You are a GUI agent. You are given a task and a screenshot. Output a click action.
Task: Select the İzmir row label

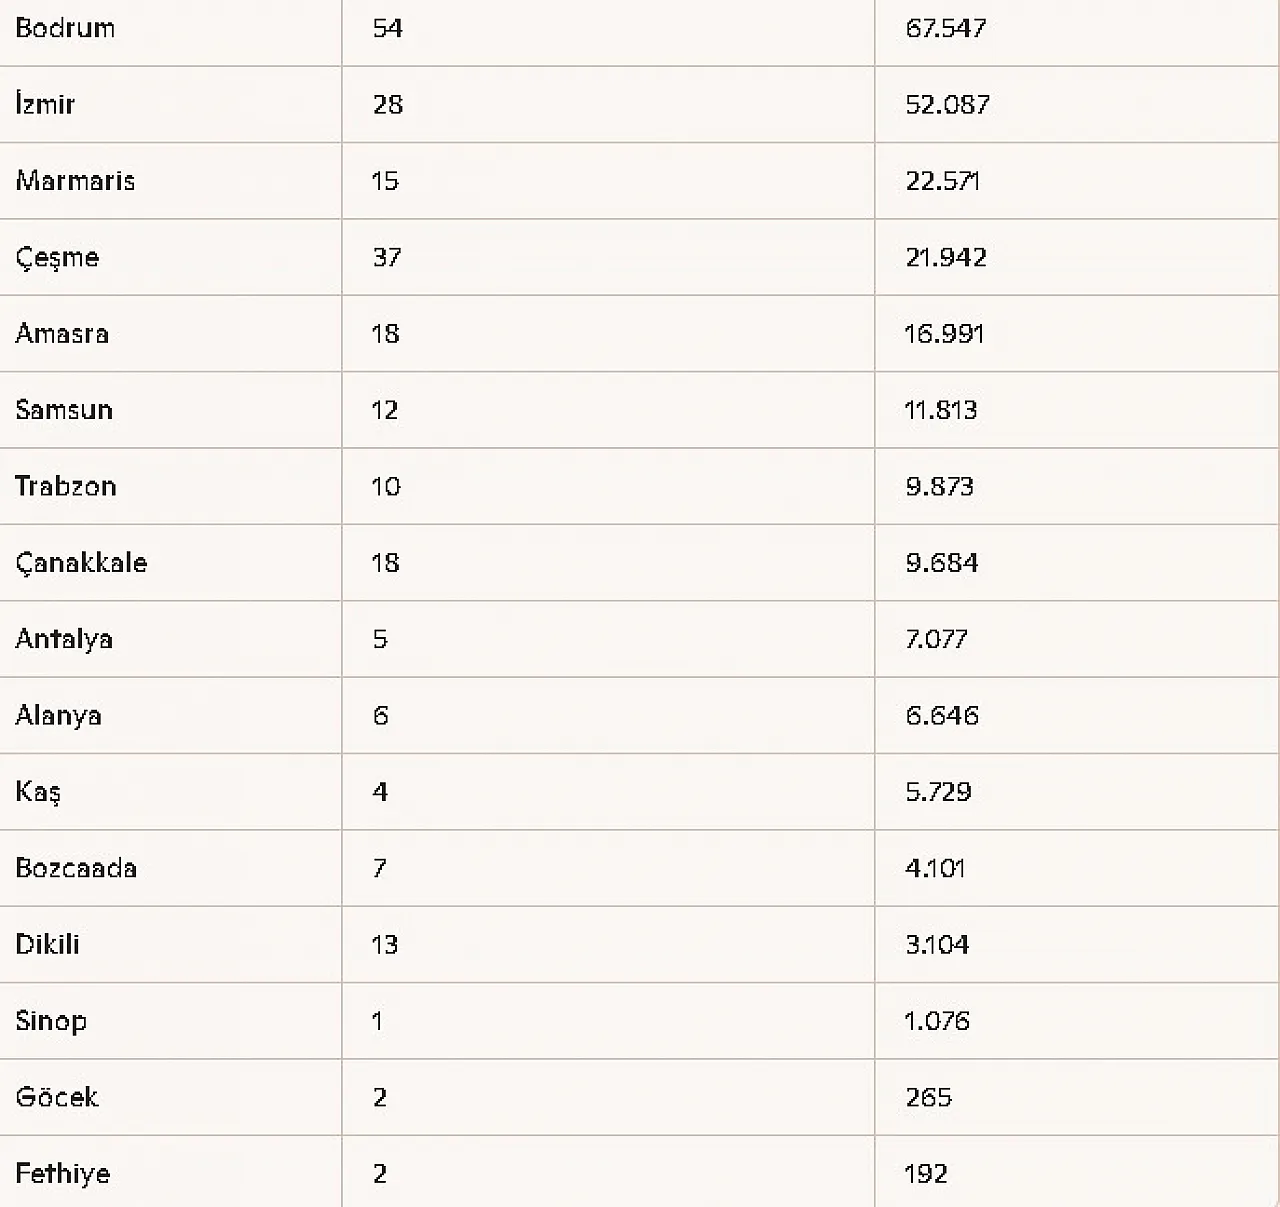click(x=45, y=104)
